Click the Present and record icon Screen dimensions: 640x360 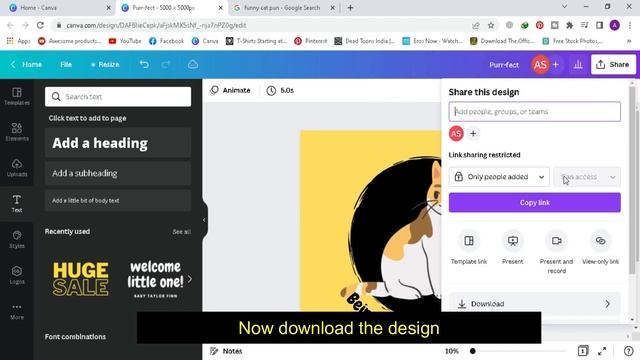click(556, 241)
